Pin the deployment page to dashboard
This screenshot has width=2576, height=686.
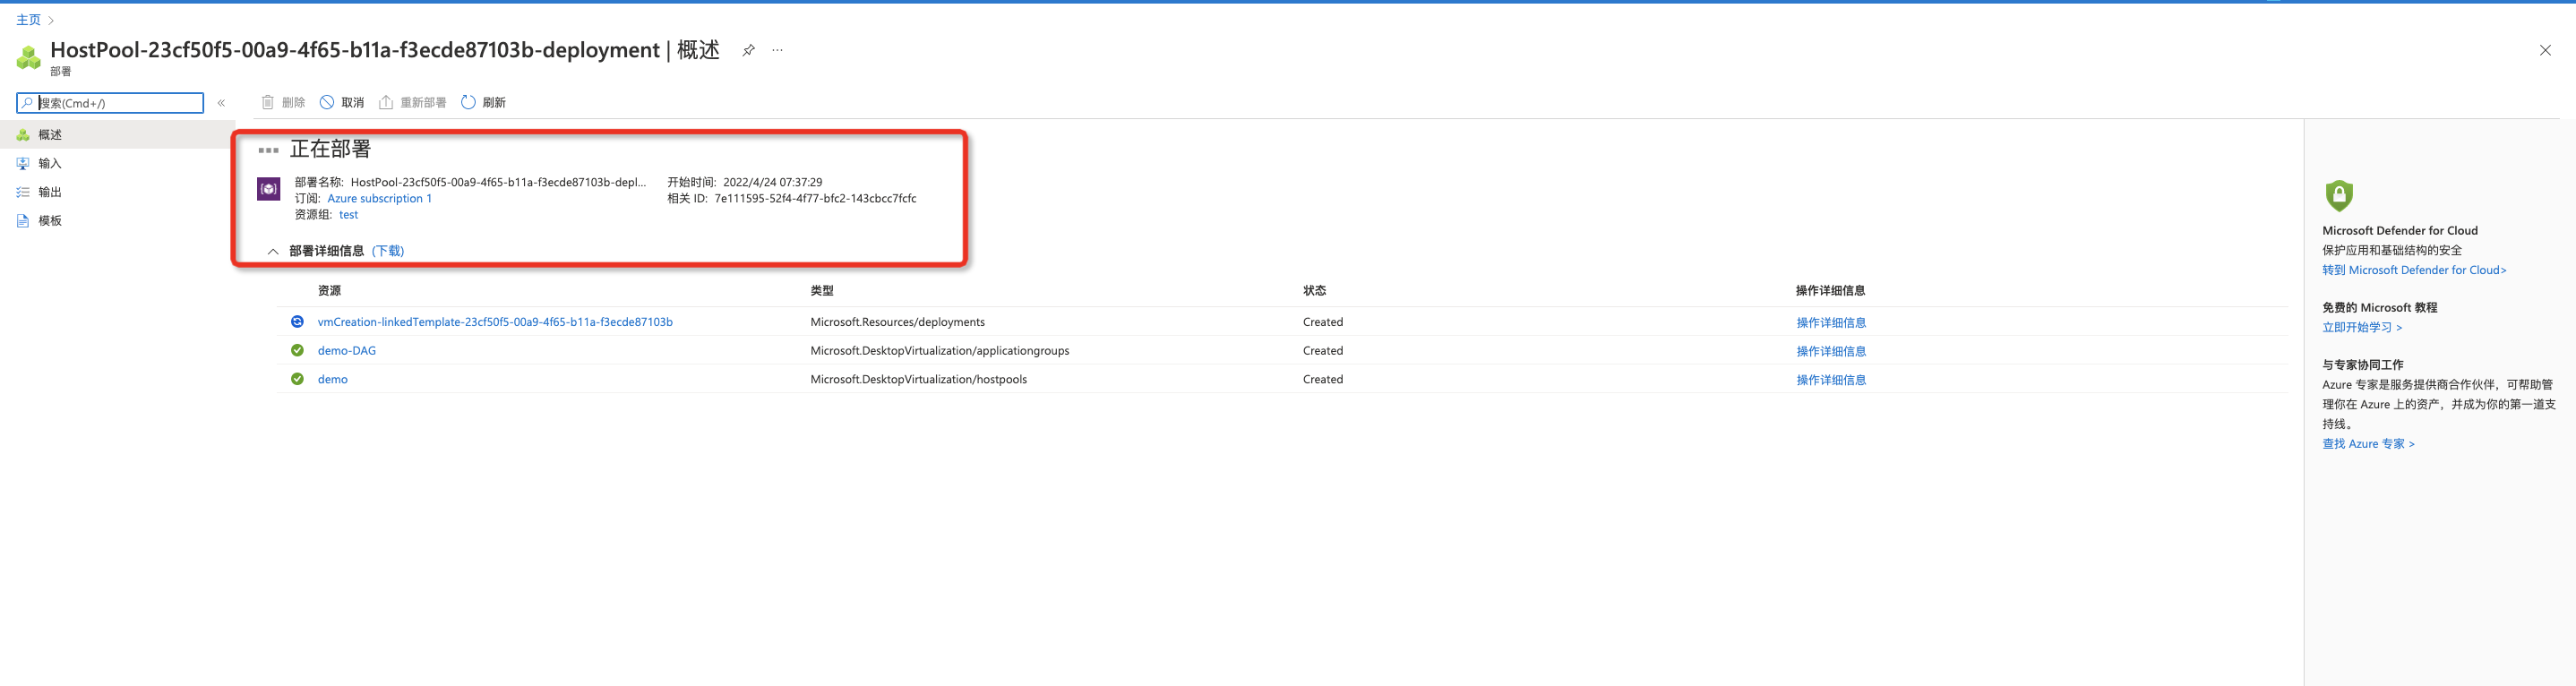click(748, 50)
